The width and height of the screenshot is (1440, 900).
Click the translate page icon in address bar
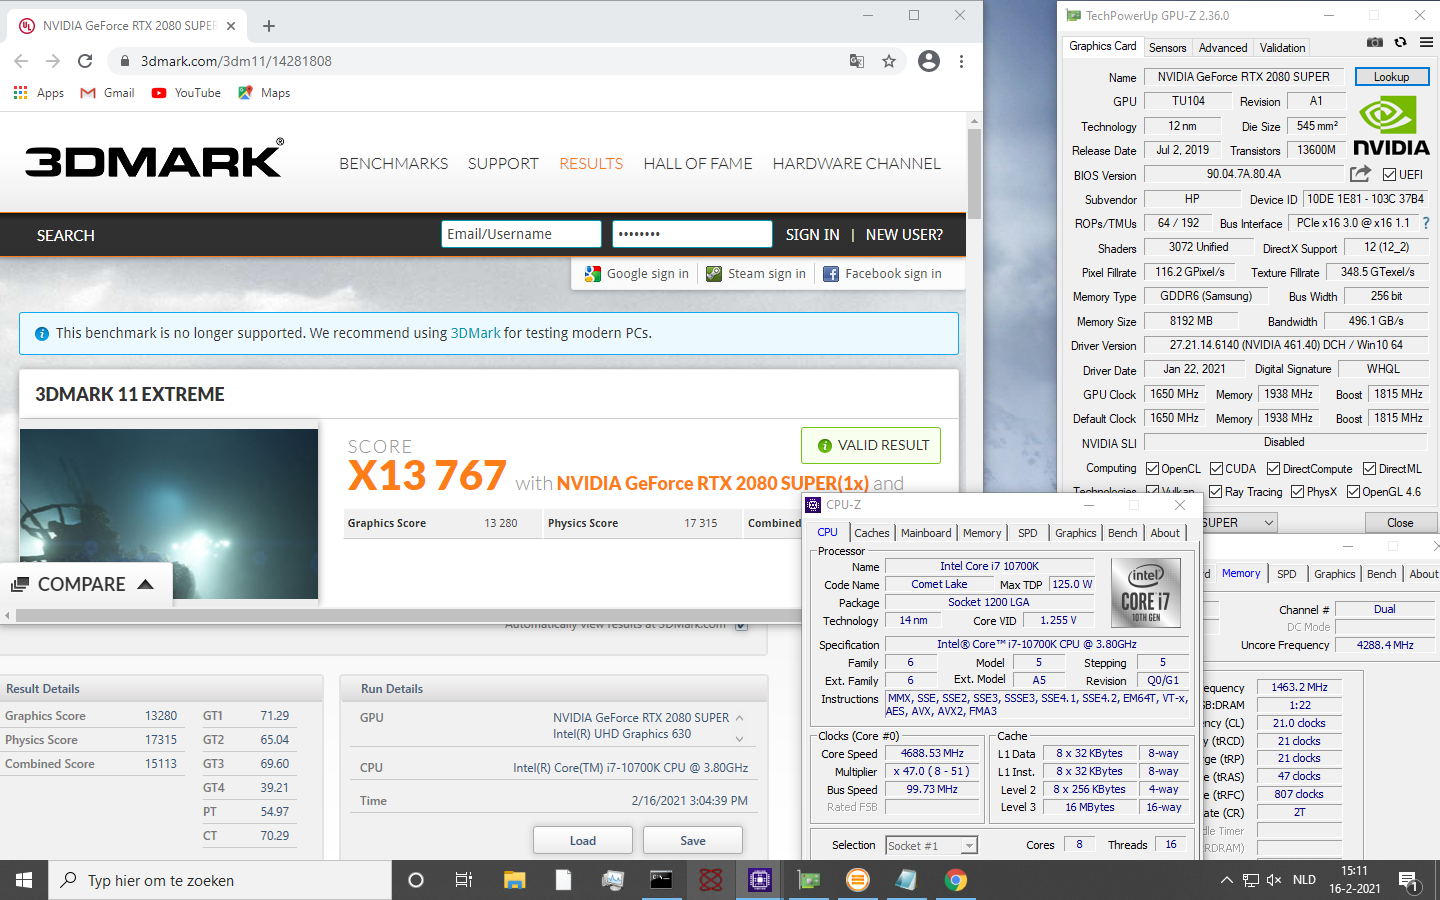(857, 61)
